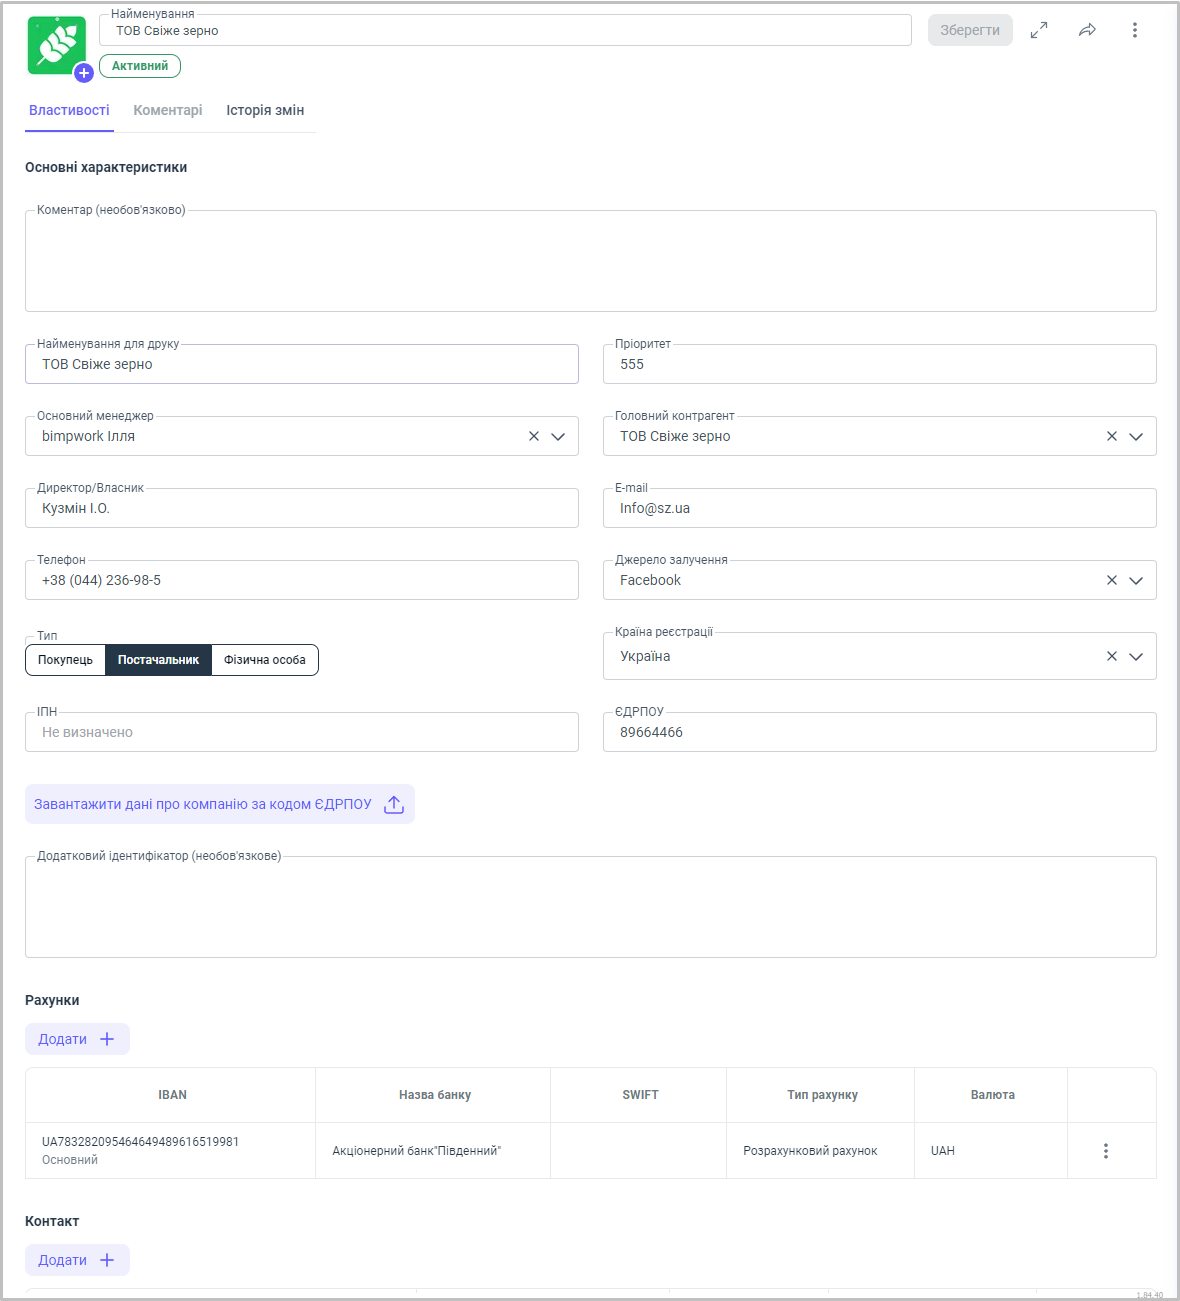Clear the Джерело залучення Facebook value
The width and height of the screenshot is (1180, 1301).
click(x=1111, y=580)
